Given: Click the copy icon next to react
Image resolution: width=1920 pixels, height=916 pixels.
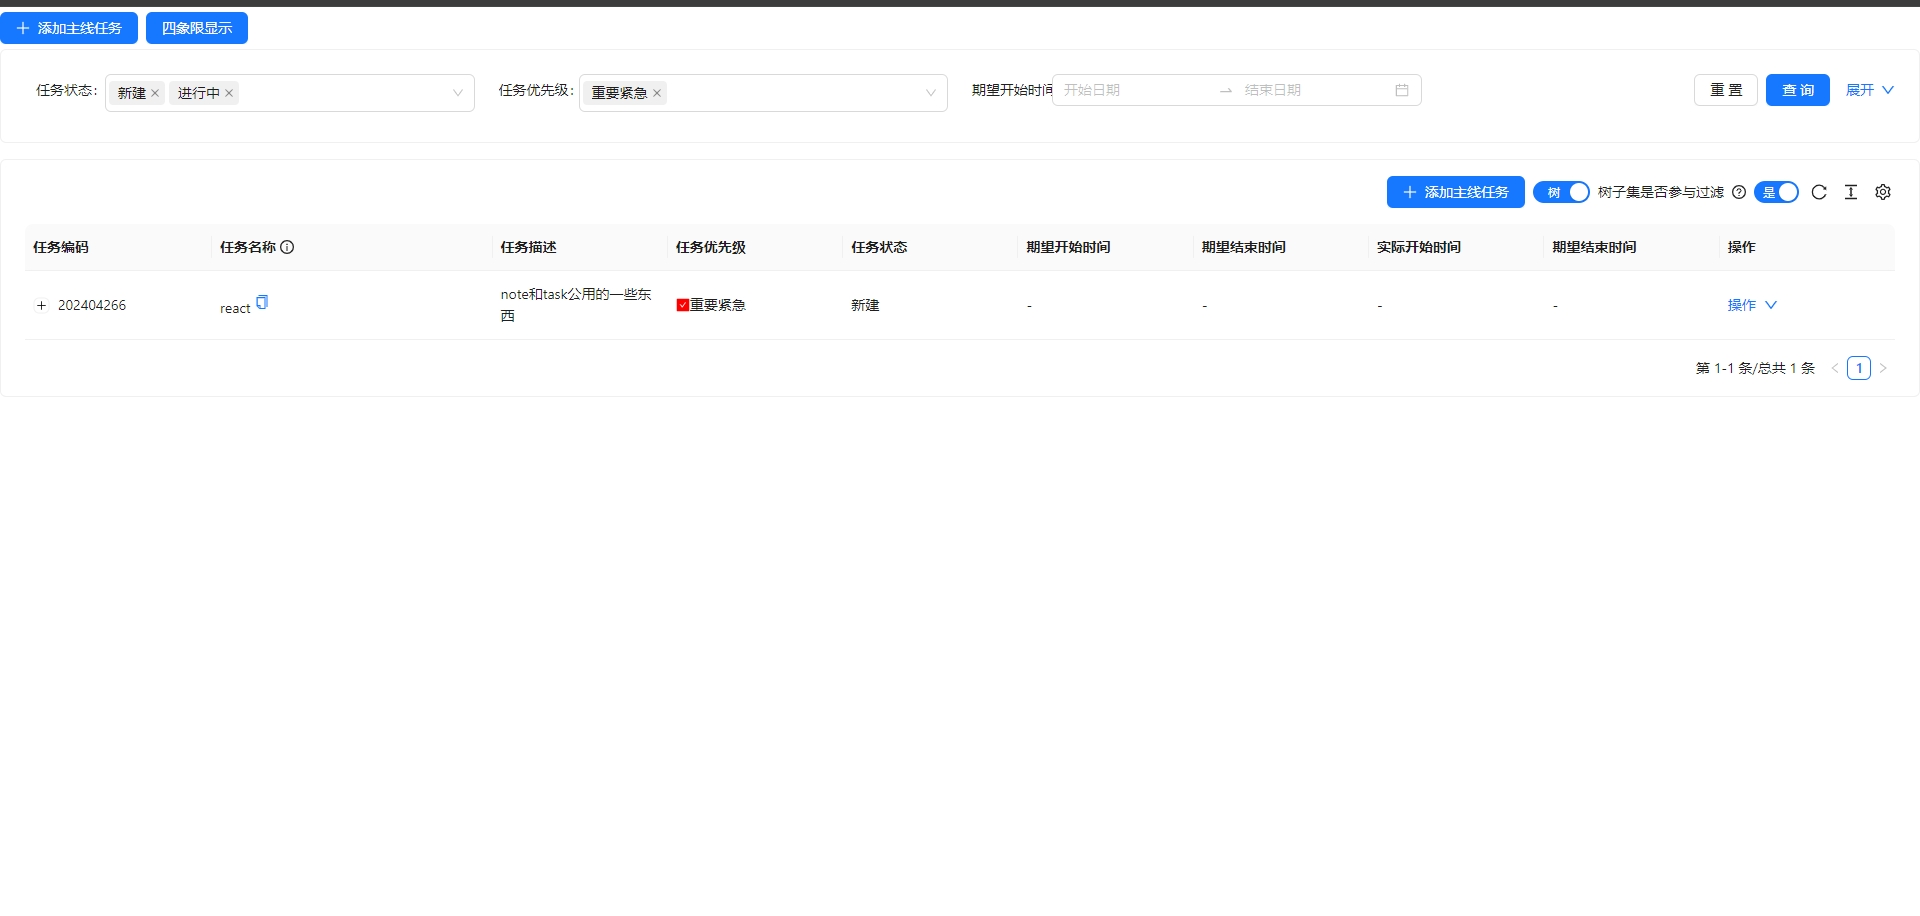Looking at the screenshot, I should (x=262, y=302).
